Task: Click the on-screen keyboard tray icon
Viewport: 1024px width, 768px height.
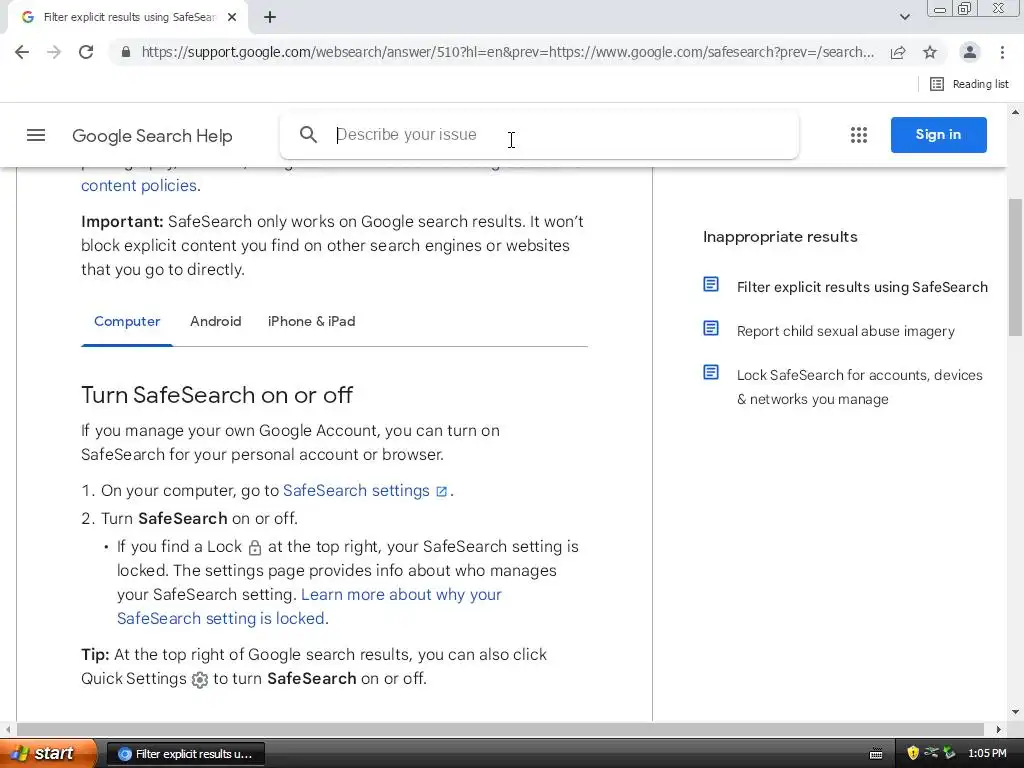Action: (x=876, y=754)
